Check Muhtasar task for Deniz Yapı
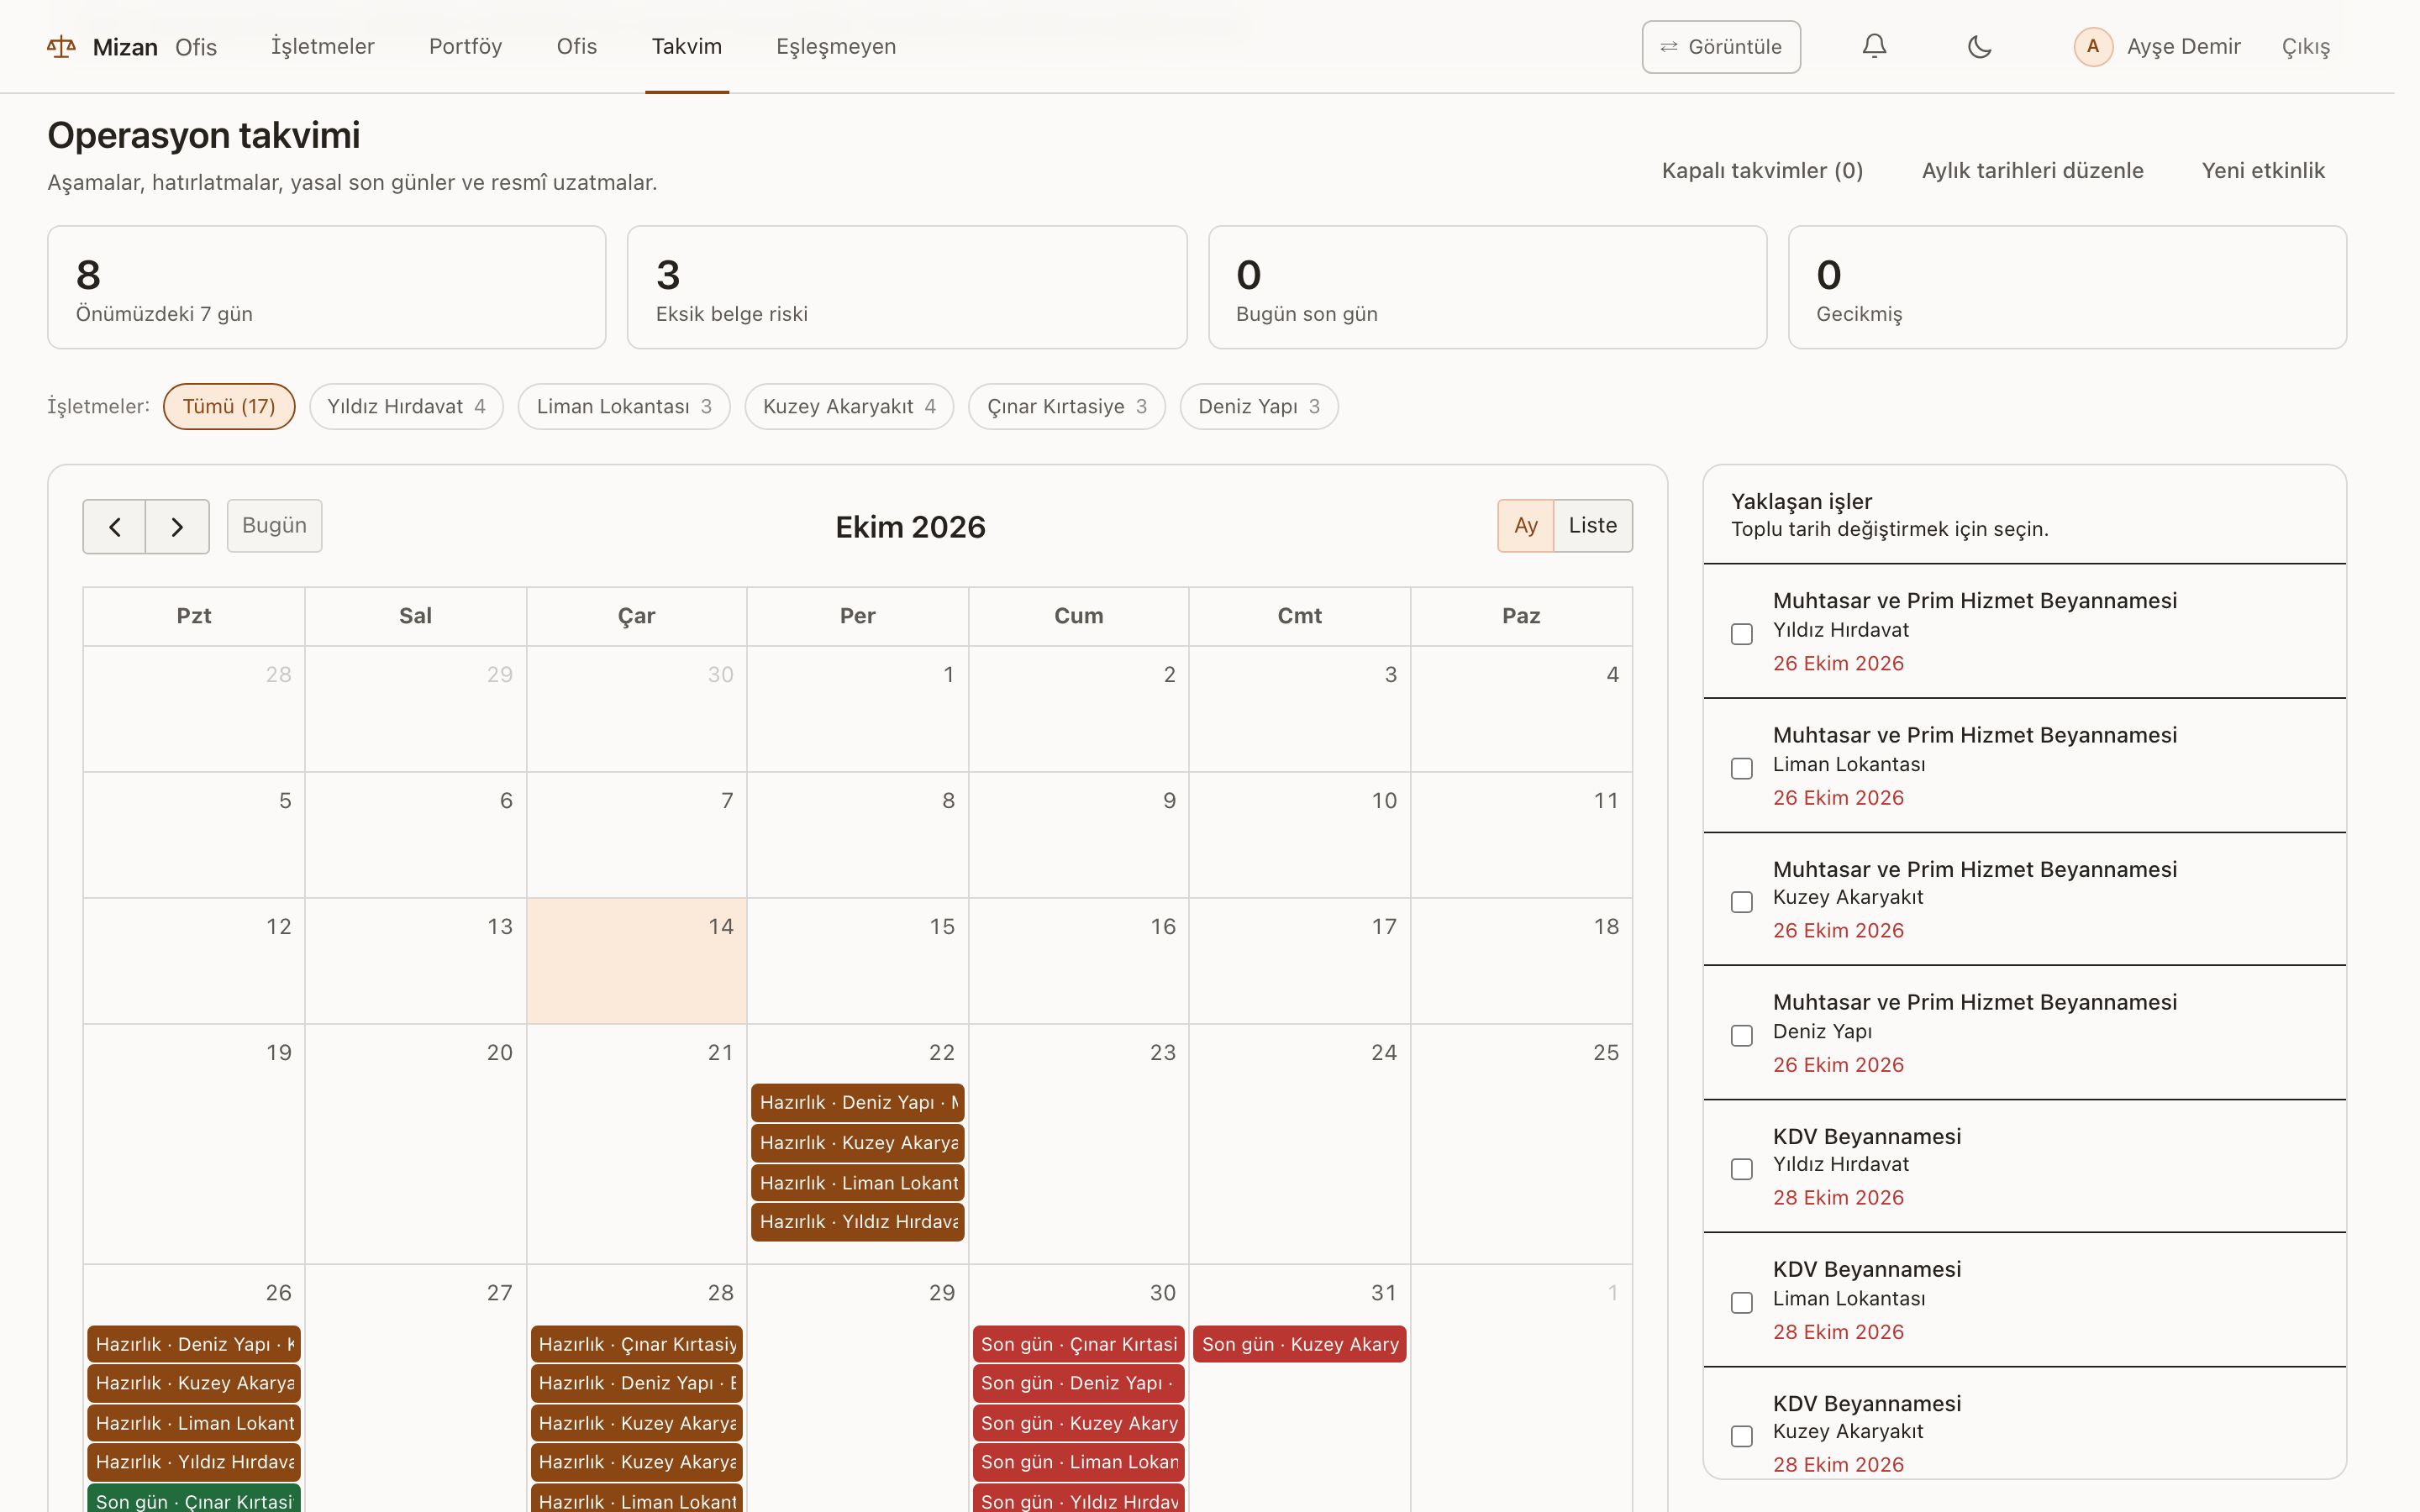The image size is (2420, 1512). (1741, 1035)
